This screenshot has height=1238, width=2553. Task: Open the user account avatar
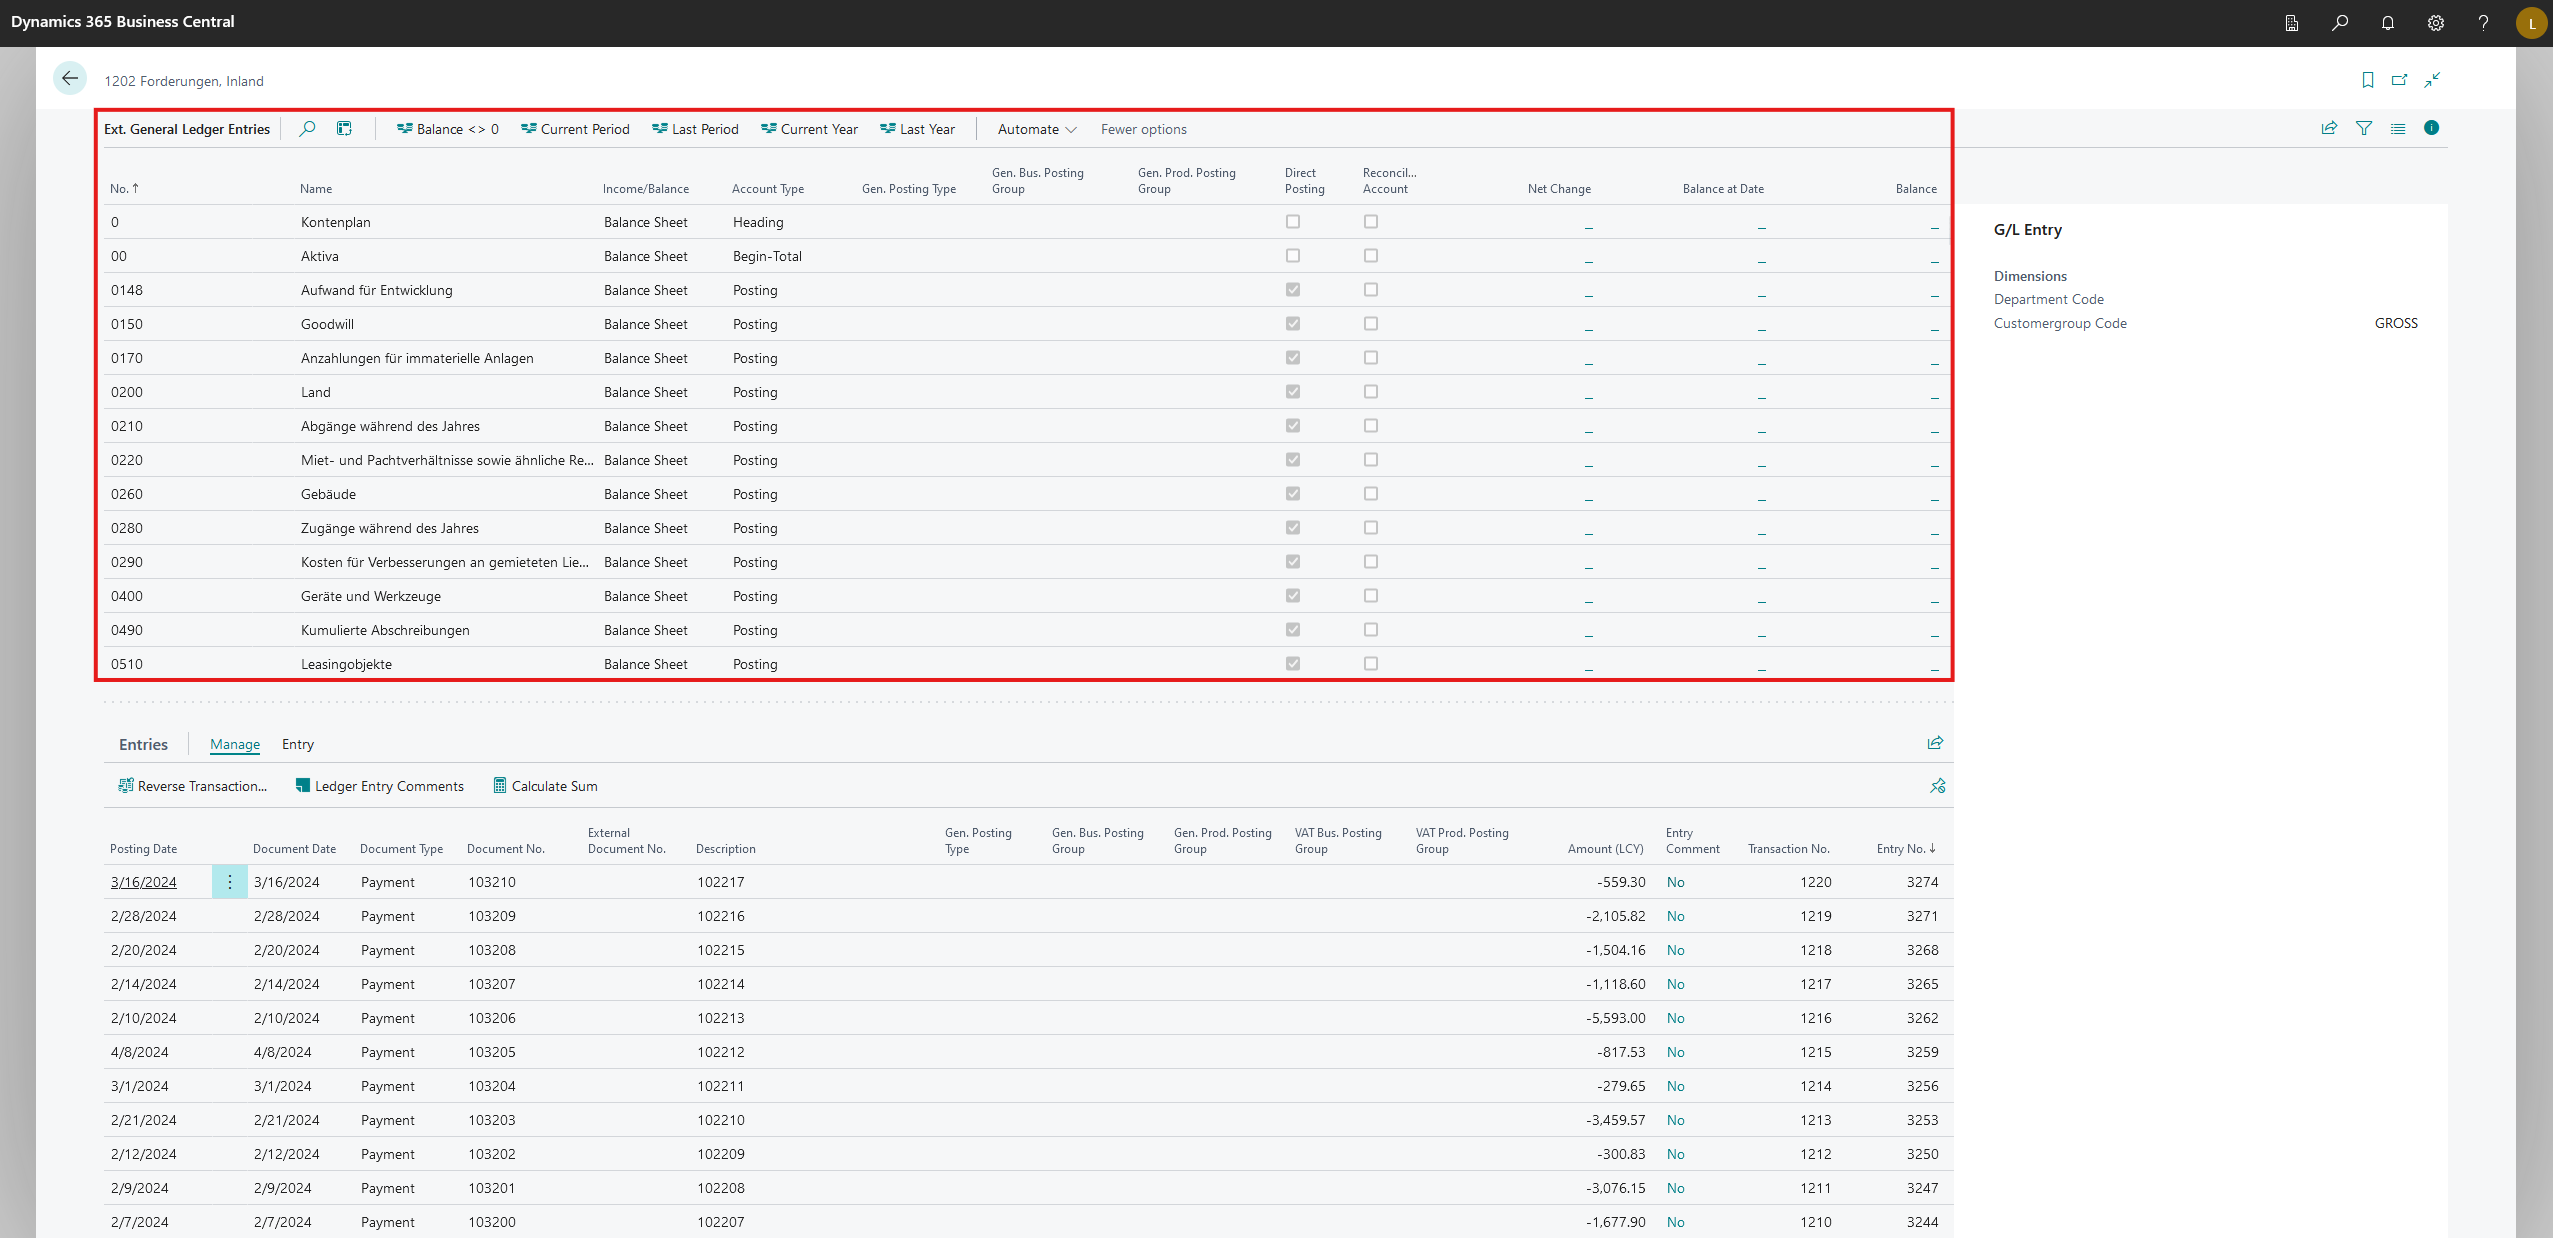coord(2531,22)
